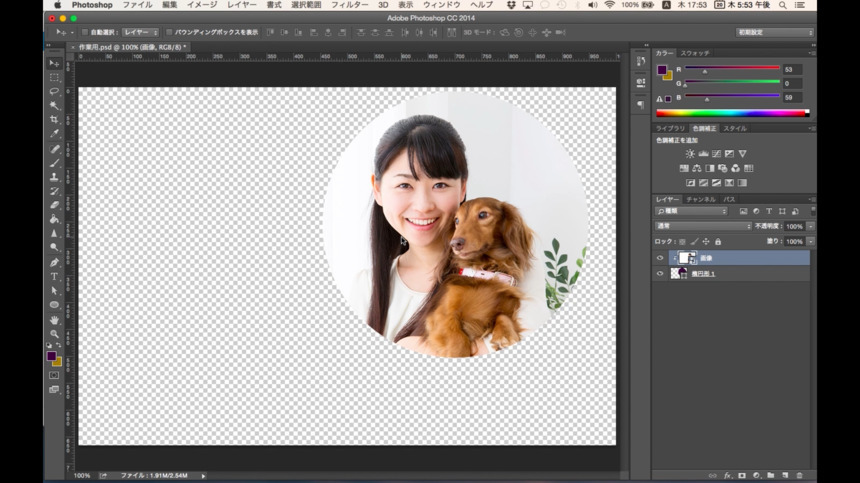Add Levels adjustment icon
Image resolution: width=860 pixels, height=483 pixels.
(703, 154)
